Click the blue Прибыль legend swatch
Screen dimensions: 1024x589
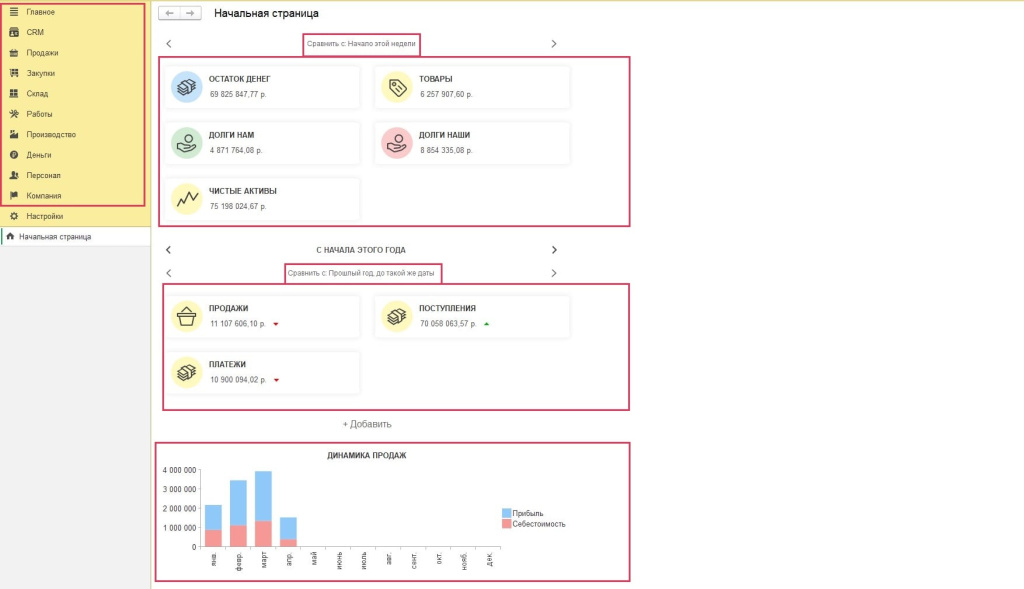(506, 513)
